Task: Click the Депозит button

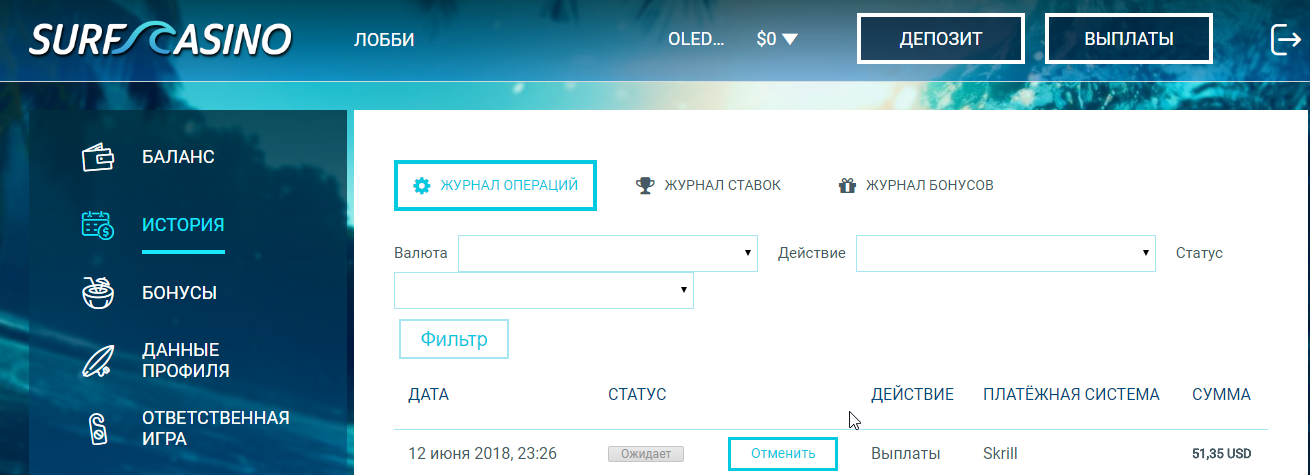Action: point(941,39)
